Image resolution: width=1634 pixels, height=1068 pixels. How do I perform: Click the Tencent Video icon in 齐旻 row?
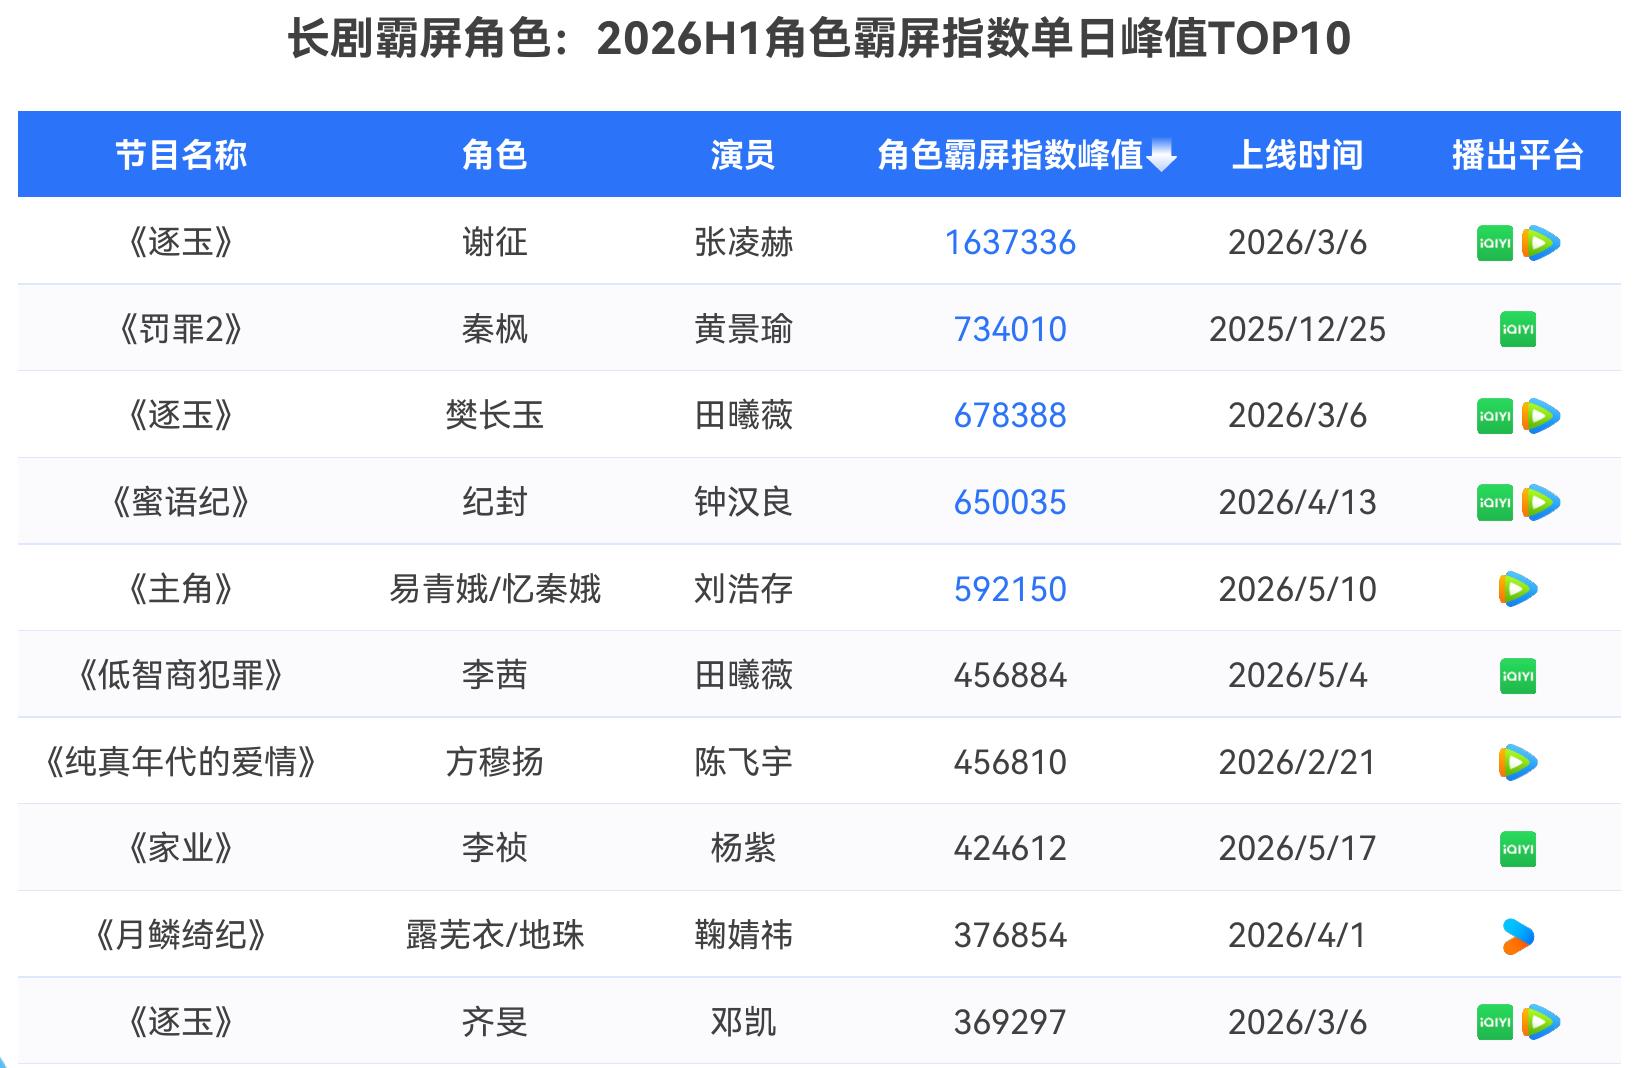pos(1541,1022)
